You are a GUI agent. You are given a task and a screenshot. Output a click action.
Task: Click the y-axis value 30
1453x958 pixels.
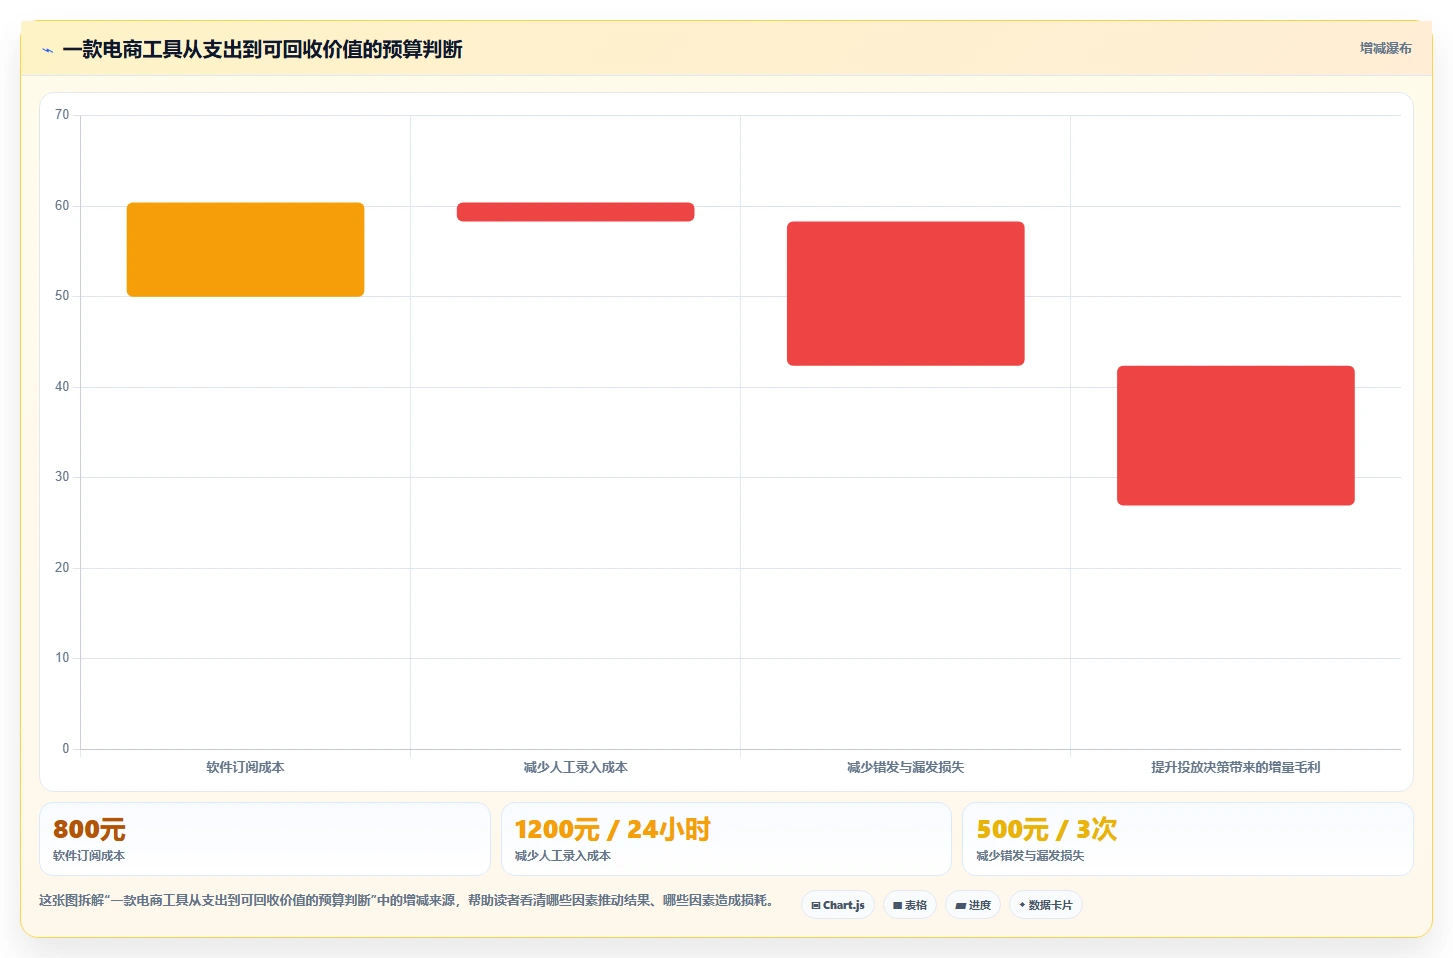(x=62, y=477)
